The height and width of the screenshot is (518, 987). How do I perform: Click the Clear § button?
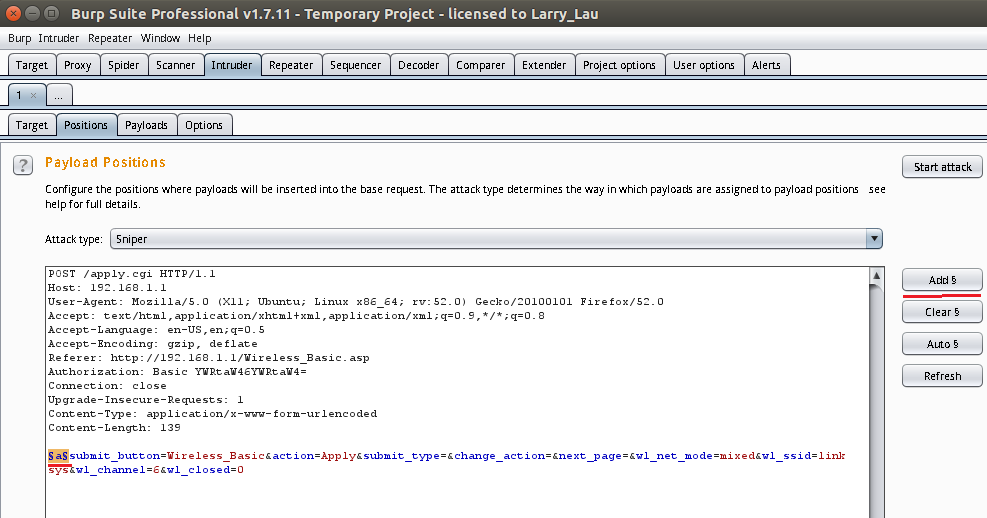pos(942,312)
